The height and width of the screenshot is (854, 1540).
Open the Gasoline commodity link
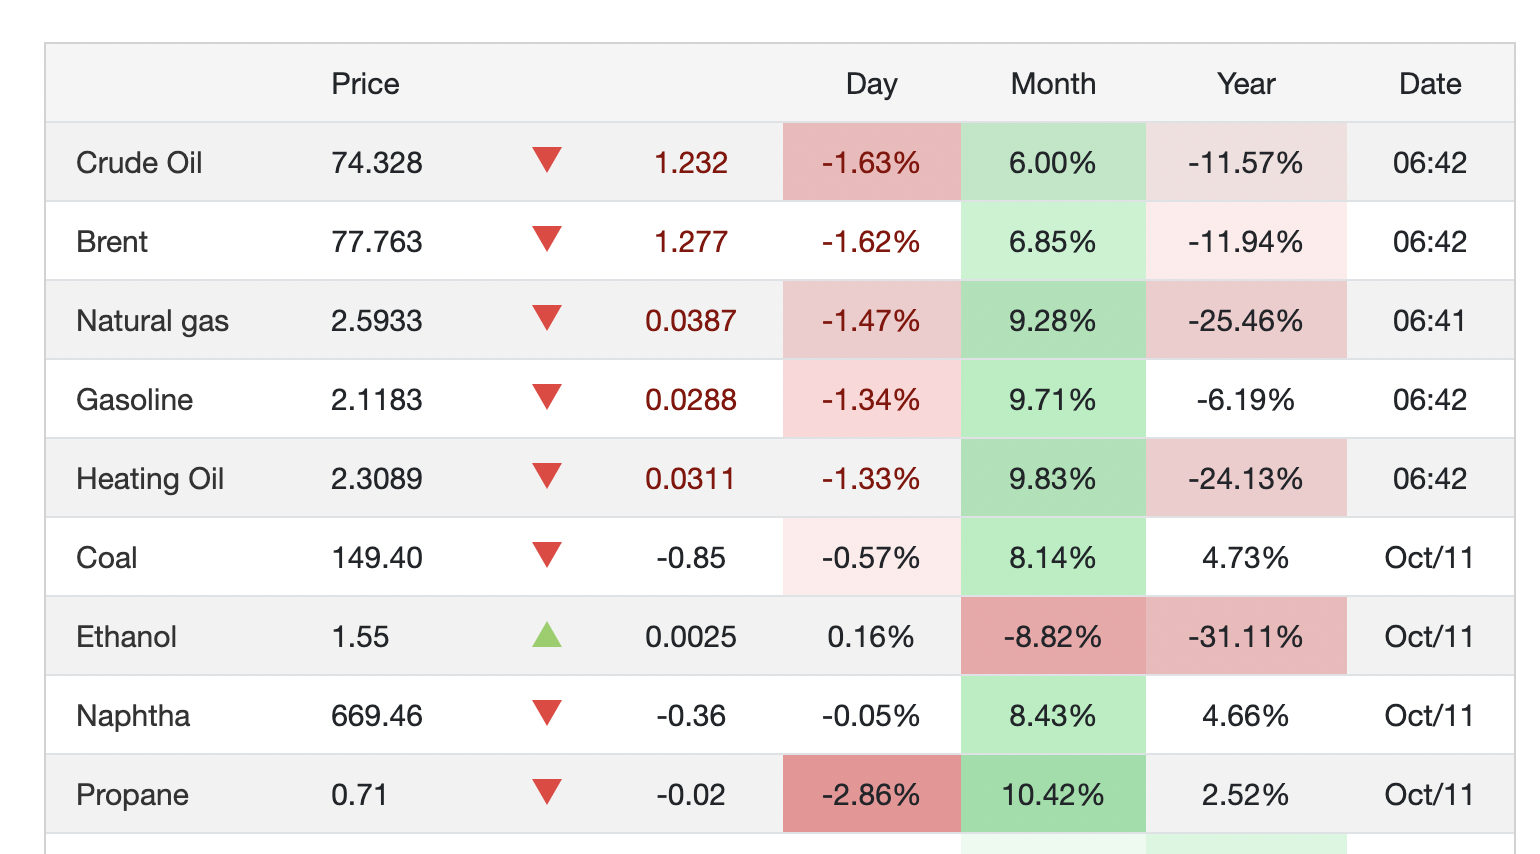click(x=134, y=399)
